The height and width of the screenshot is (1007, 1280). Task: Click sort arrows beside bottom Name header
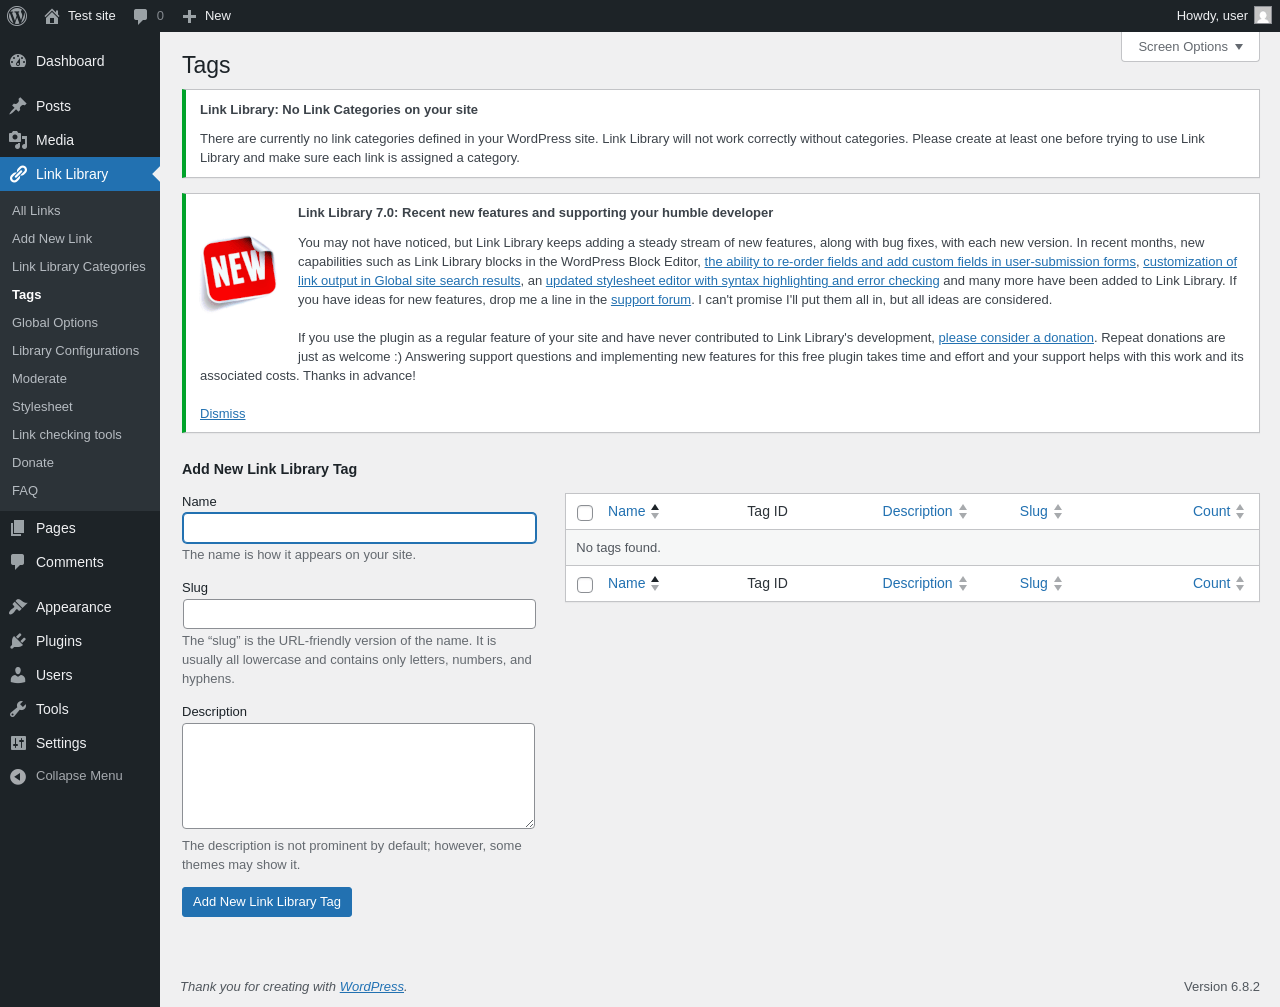pos(655,583)
